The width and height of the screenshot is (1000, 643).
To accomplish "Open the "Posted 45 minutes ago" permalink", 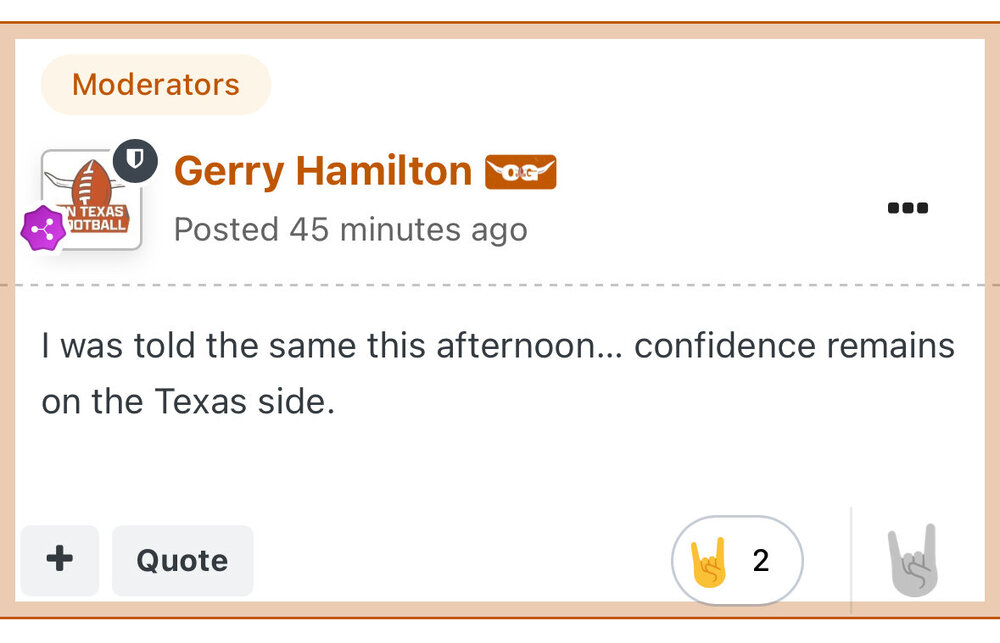I will (x=350, y=229).
